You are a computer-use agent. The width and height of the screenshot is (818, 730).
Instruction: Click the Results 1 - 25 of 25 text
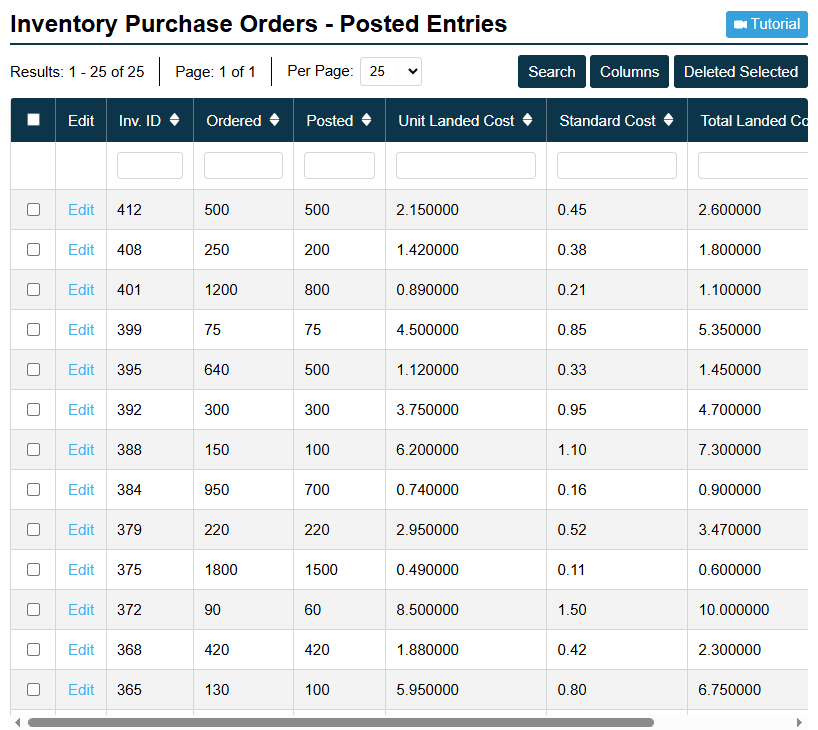[x=77, y=71]
